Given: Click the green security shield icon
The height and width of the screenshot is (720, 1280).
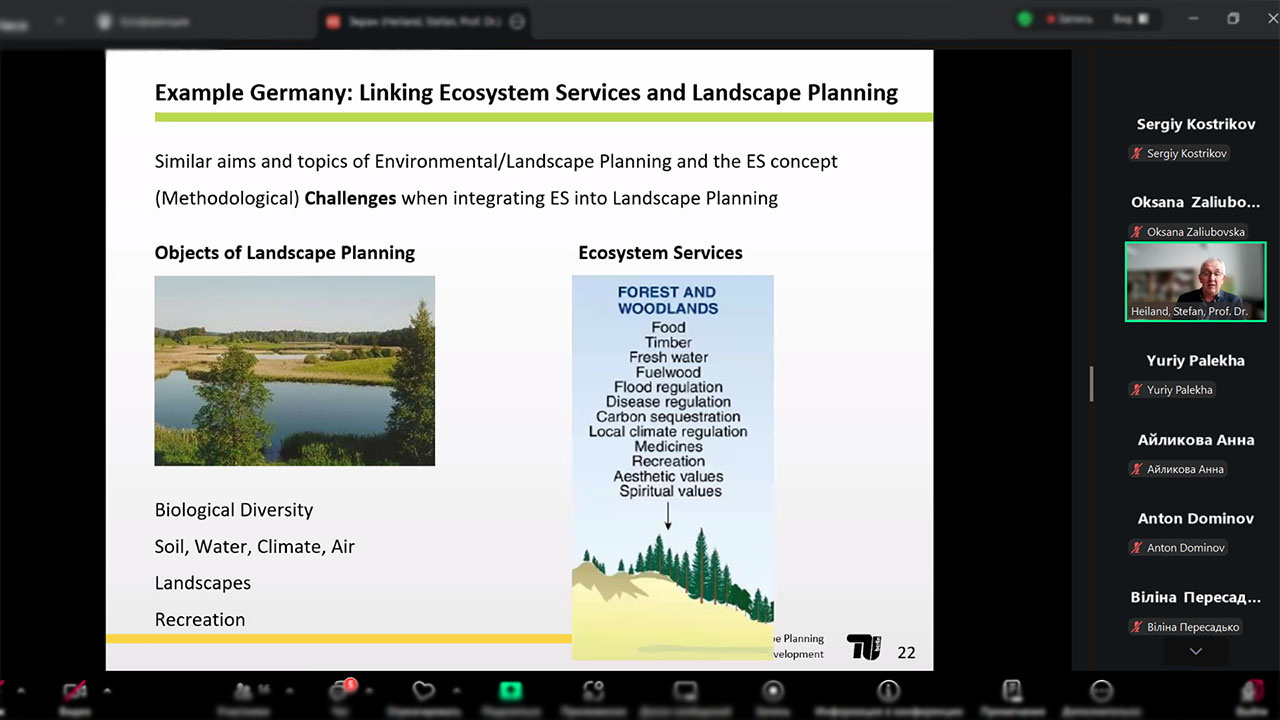Looking at the screenshot, I should point(1025,19).
